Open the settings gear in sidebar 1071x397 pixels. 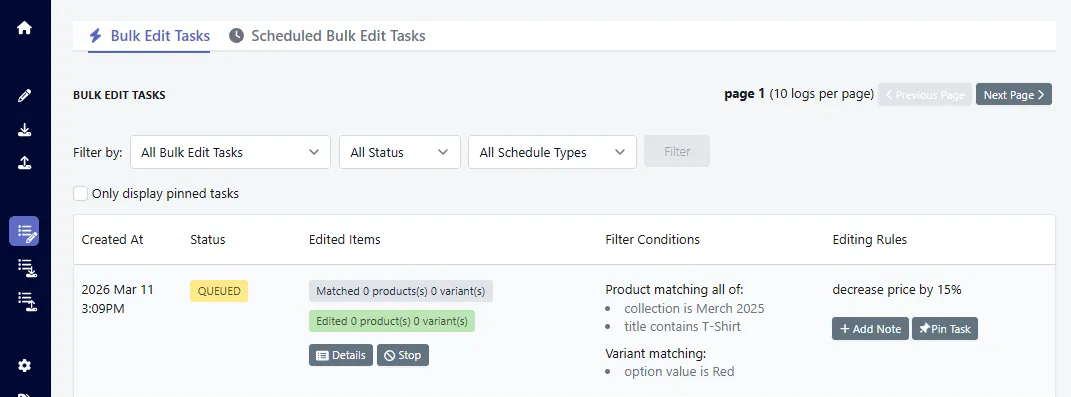pyautogui.click(x=25, y=366)
